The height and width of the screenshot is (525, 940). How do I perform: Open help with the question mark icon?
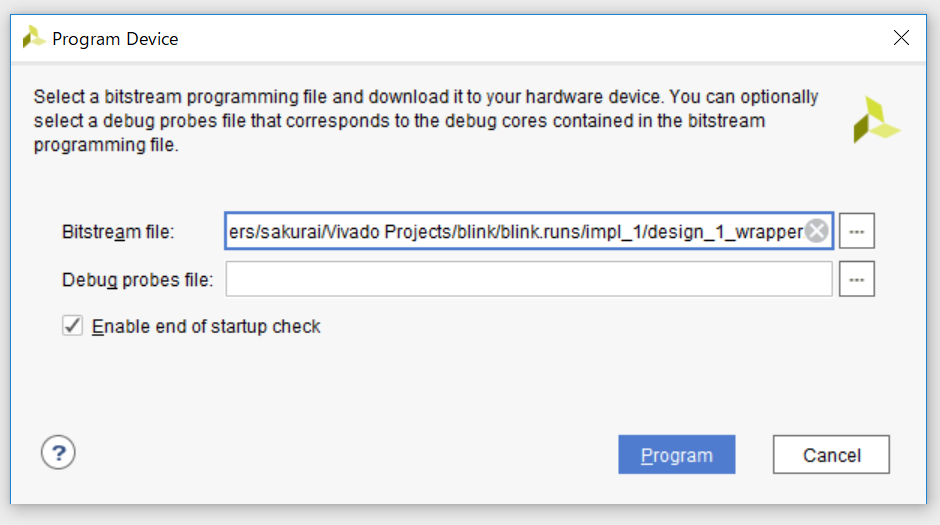(58, 453)
